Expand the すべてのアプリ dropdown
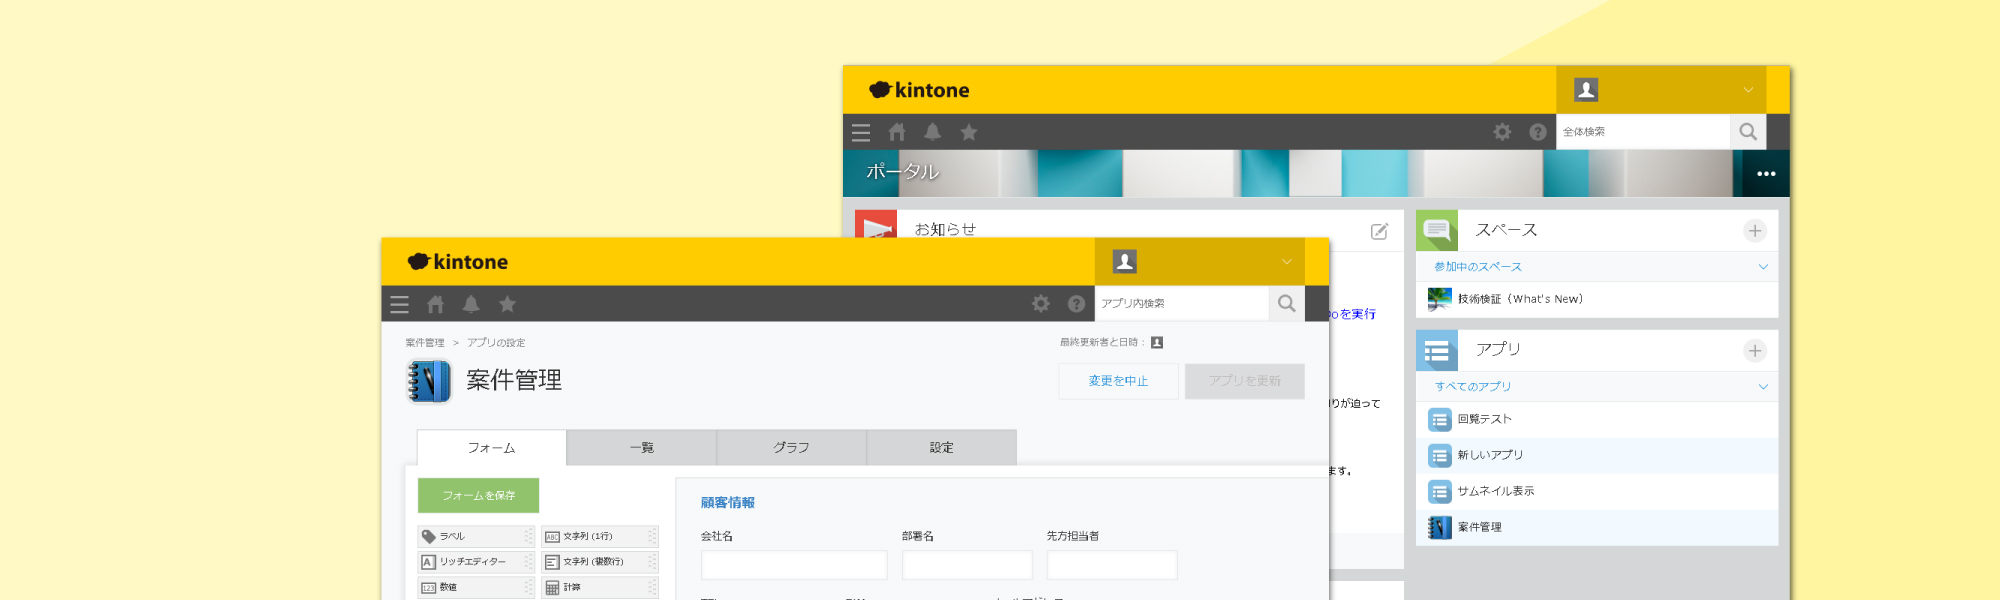Image resolution: width=2000 pixels, height=600 pixels. [x=1763, y=387]
